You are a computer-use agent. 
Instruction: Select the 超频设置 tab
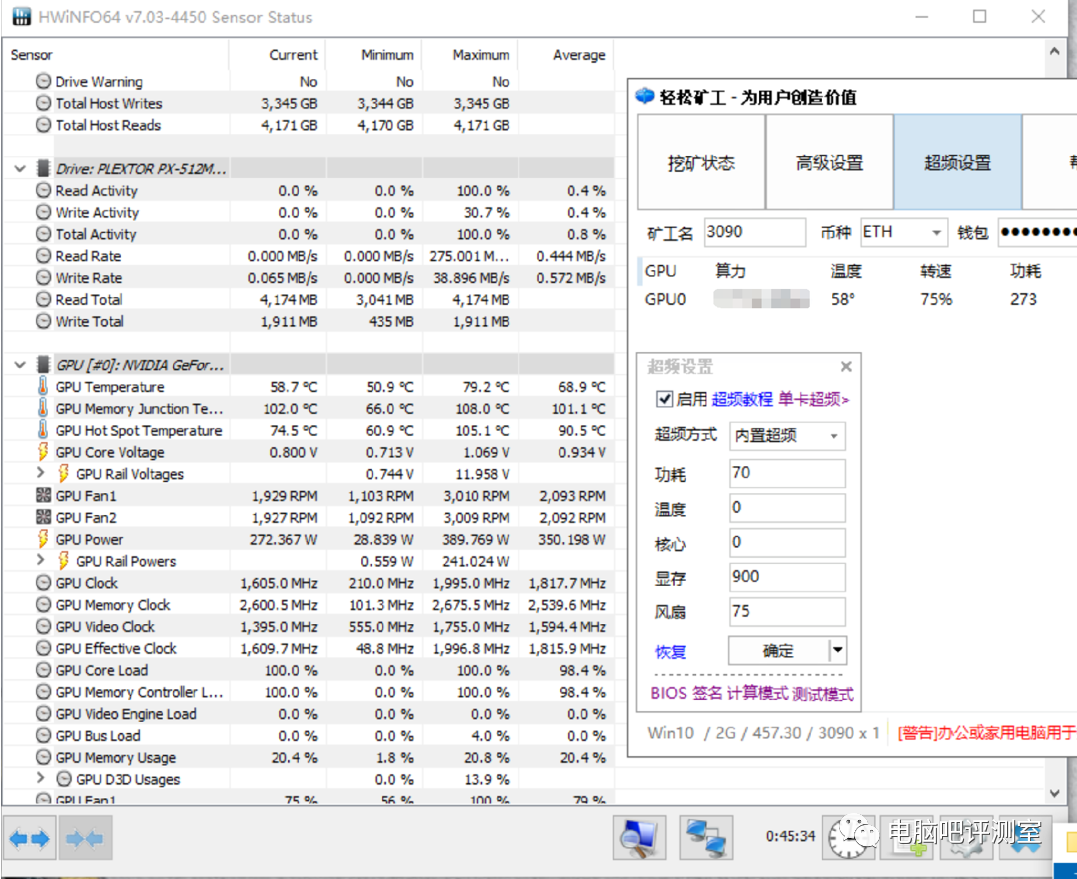tap(957, 162)
